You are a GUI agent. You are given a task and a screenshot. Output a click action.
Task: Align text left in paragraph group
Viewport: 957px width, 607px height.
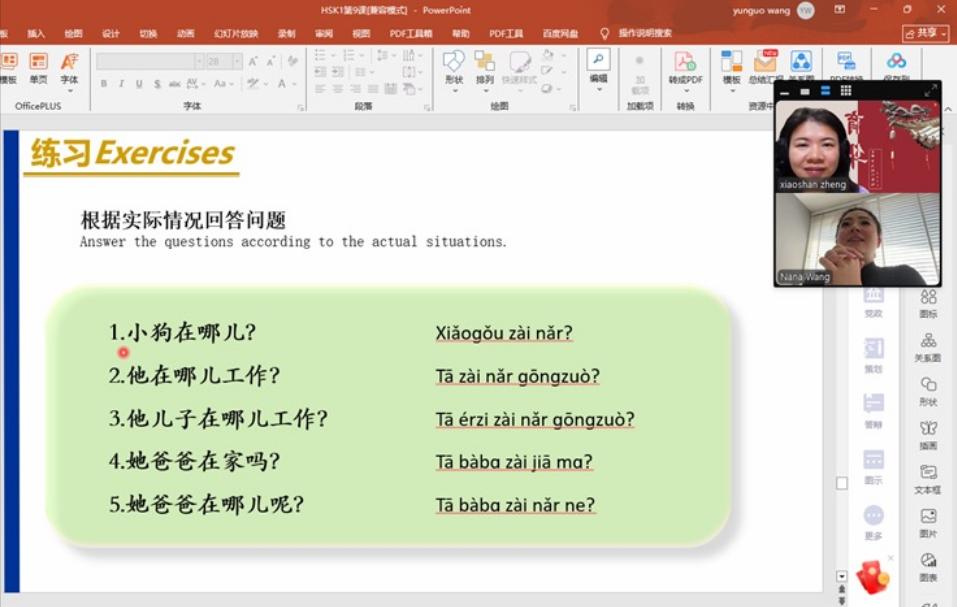(320, 90)
